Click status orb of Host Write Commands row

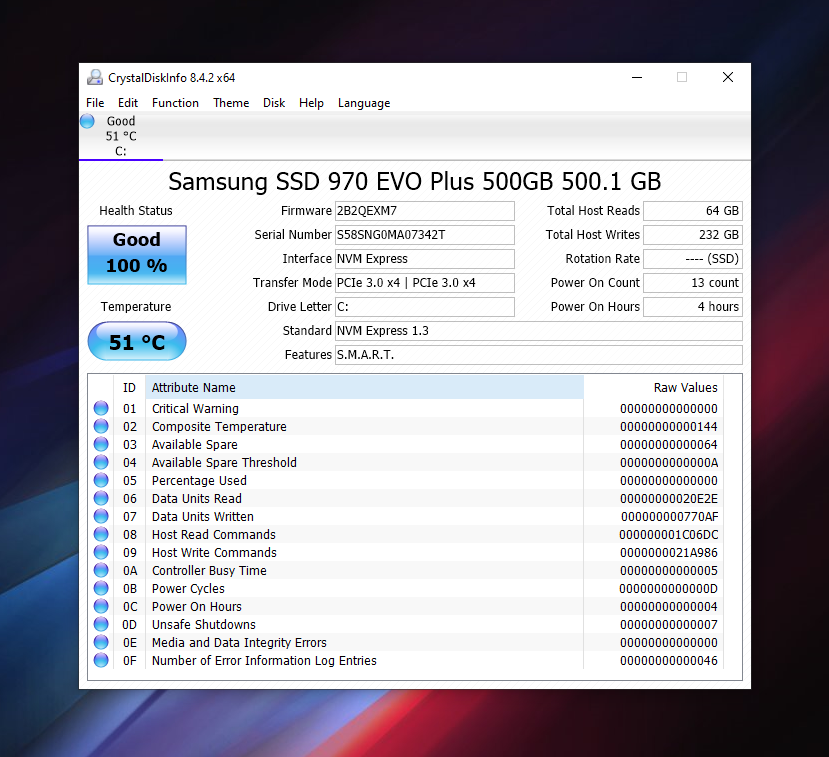click(101, 552)
